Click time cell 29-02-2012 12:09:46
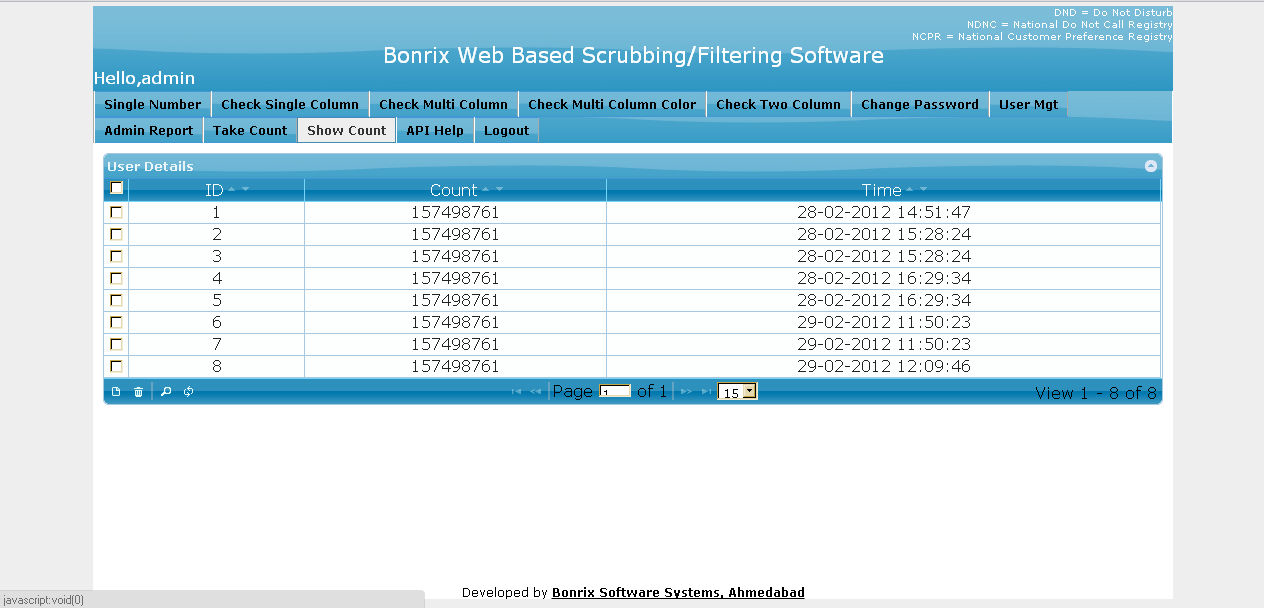The height and width of the screenshot is (608, 1264). tap(884, 366)
